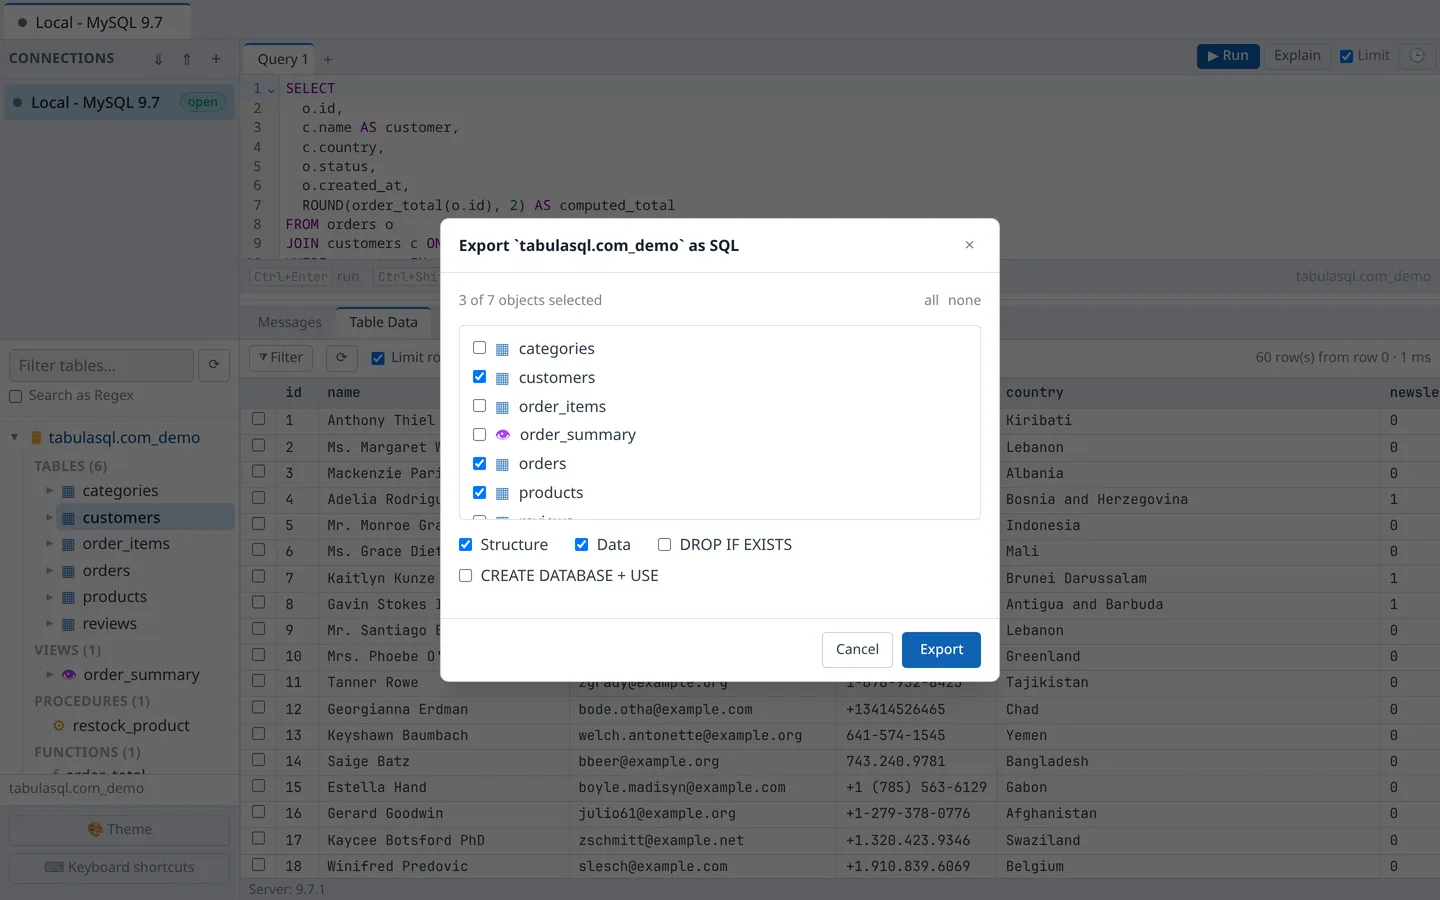Run the current query
Image resolution: width=1440 pixels, height=900 pixels.
point(1228,56)
